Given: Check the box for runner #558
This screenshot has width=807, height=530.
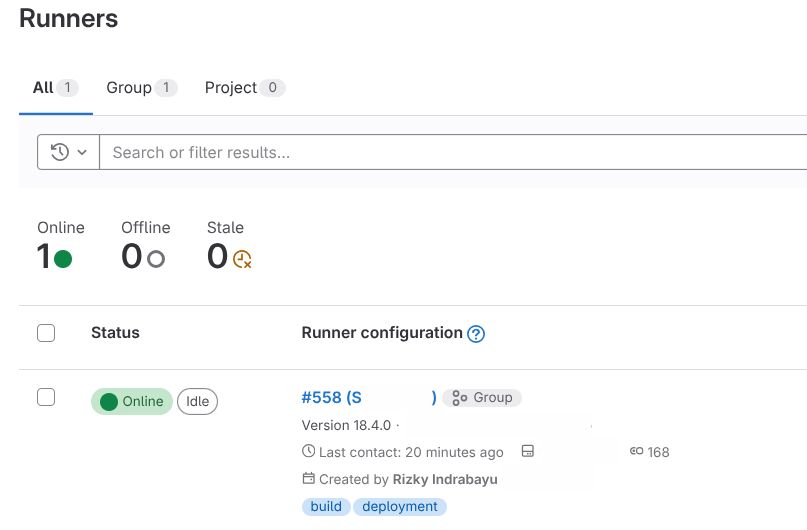Looking at the screenshot, I should click(x=46, y=397).
